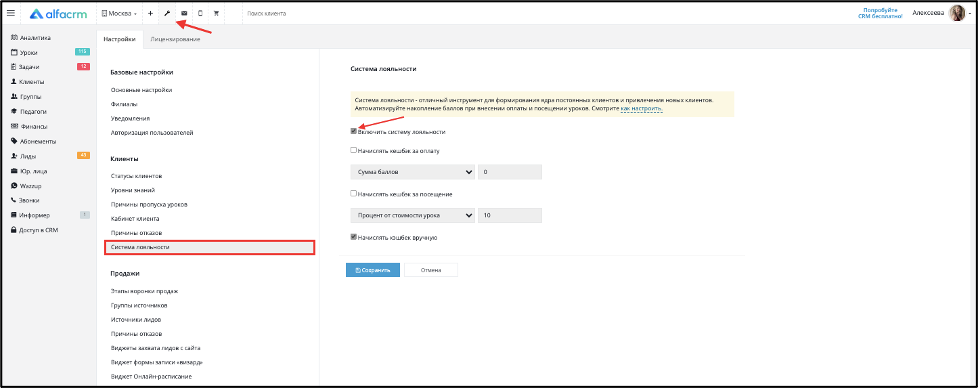Click the Уроки counter badge 115
Screen dimensions: 979x389
click(x=82, y=52)
